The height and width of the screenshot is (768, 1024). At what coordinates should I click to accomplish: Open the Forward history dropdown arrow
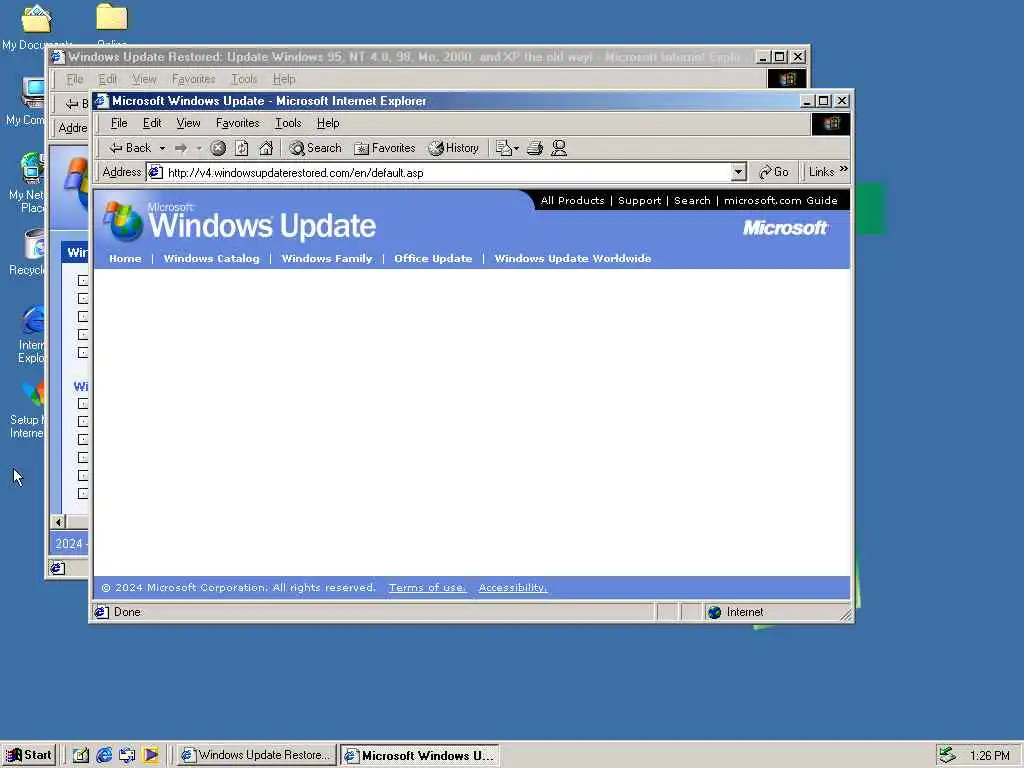point(199,148)
